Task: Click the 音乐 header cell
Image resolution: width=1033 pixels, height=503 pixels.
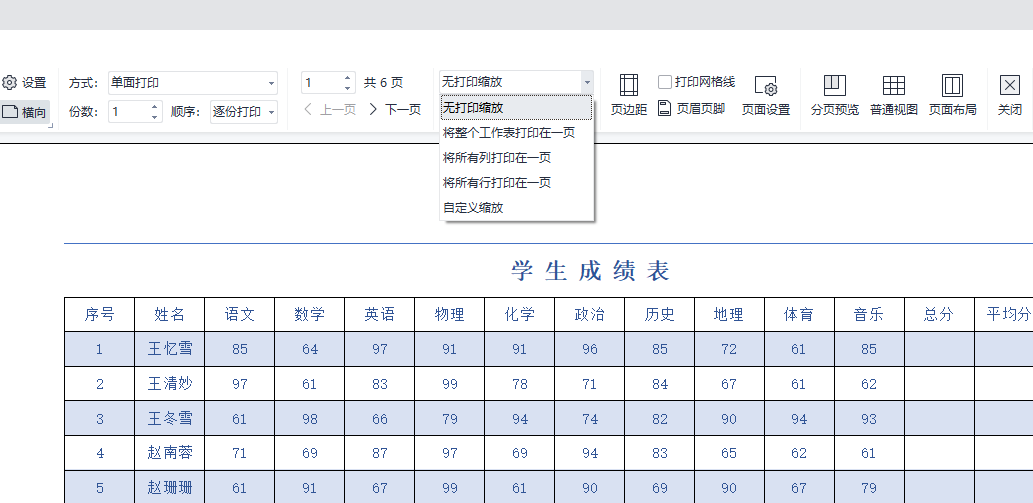Action: point(869,315)
